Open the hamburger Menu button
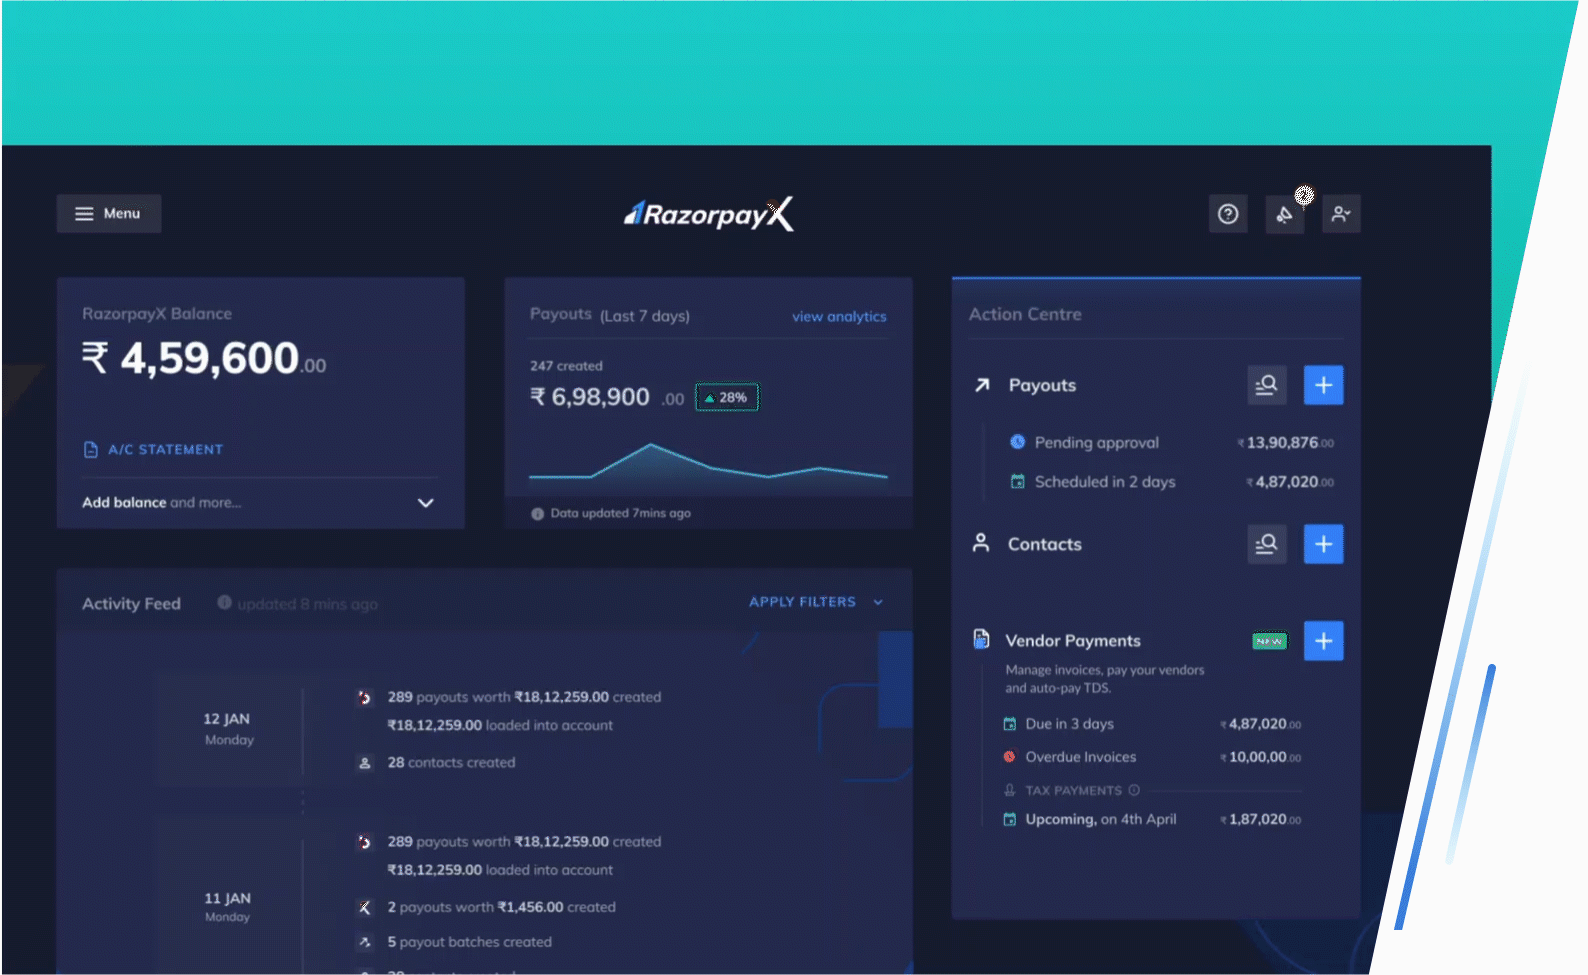The height and width of the screenshot is (975, 1588). coord(109,213)
